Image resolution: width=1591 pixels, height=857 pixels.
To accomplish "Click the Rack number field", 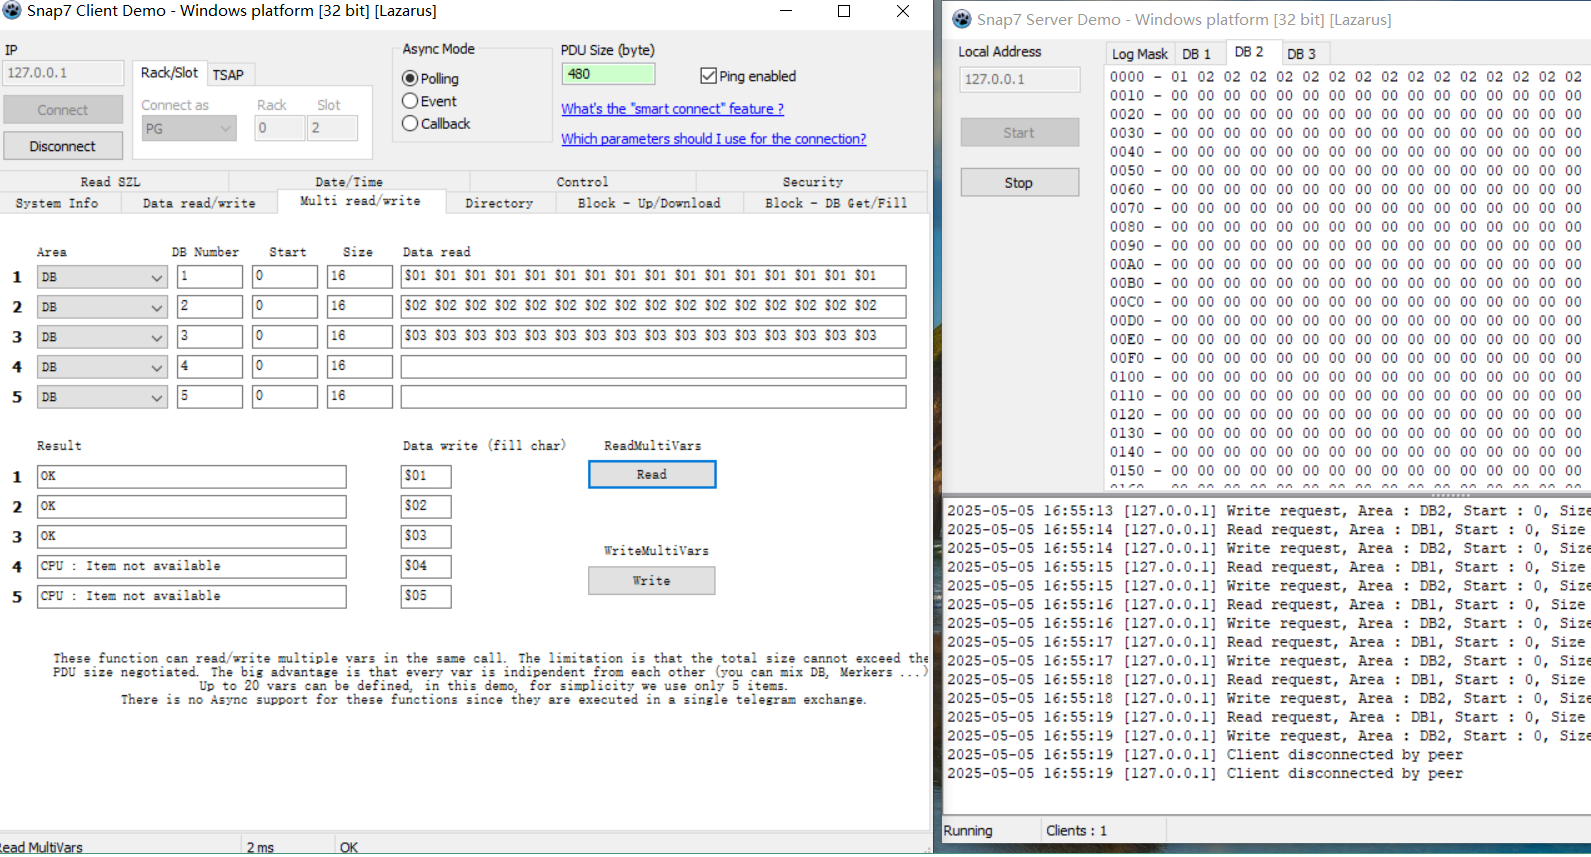I will click(x=280, y=128).
